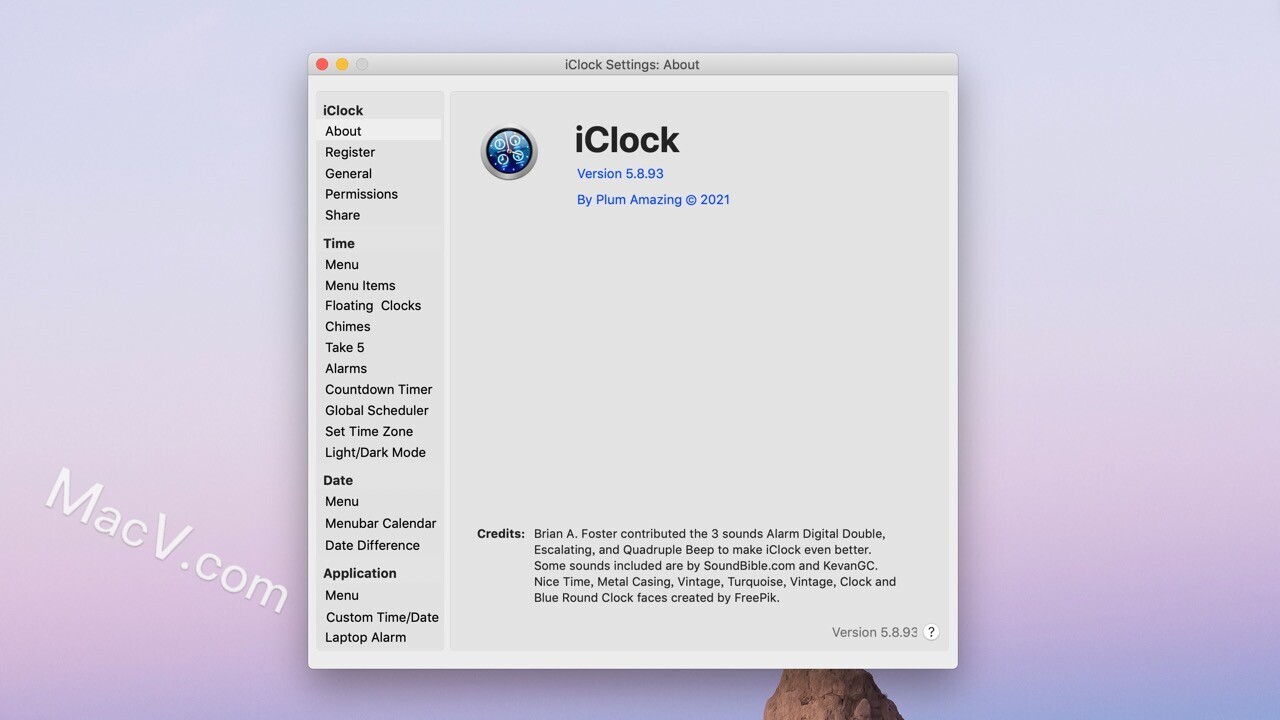The width and height of the screenshot is (1280, 720).
Task: Open help with the question mark button
Action: [931, 632]
